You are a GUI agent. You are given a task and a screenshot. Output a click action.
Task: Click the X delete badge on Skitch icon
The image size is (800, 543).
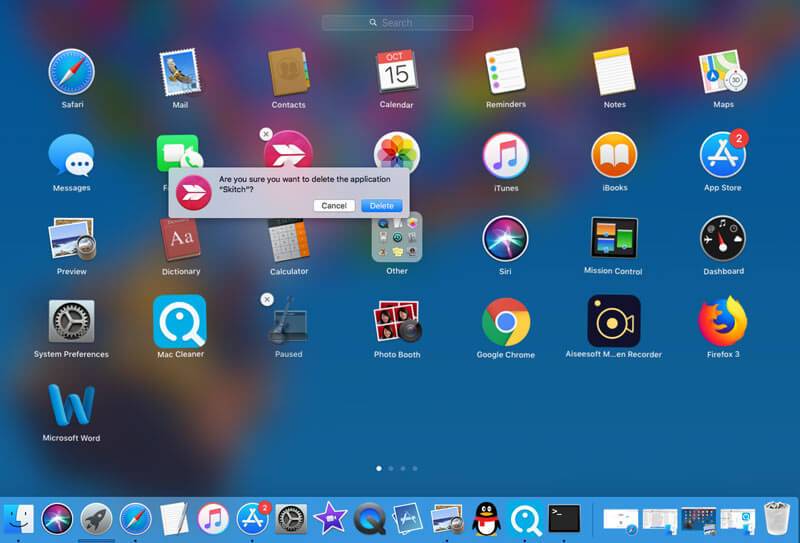click(265, 133)
